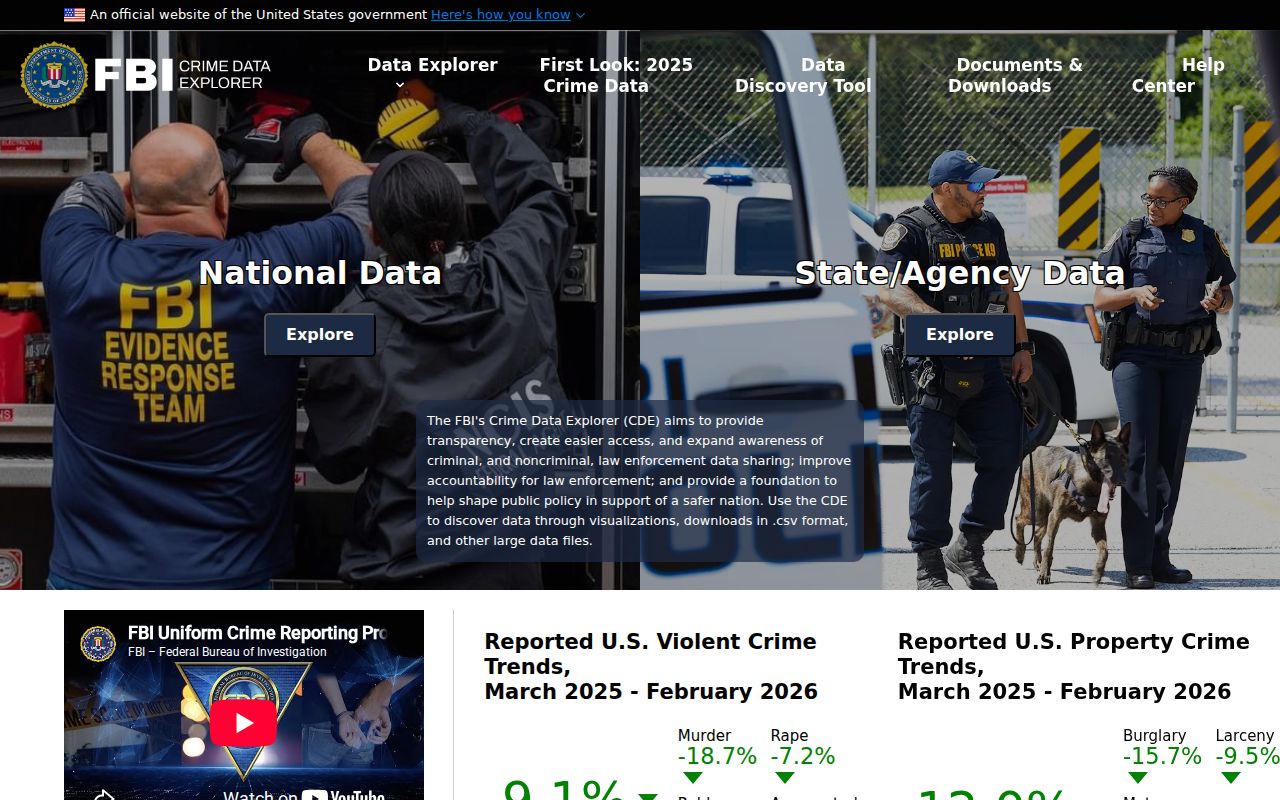1280x800 pixels.
Task: Click the US flag icon in banner
Action: tap(75, 15)
